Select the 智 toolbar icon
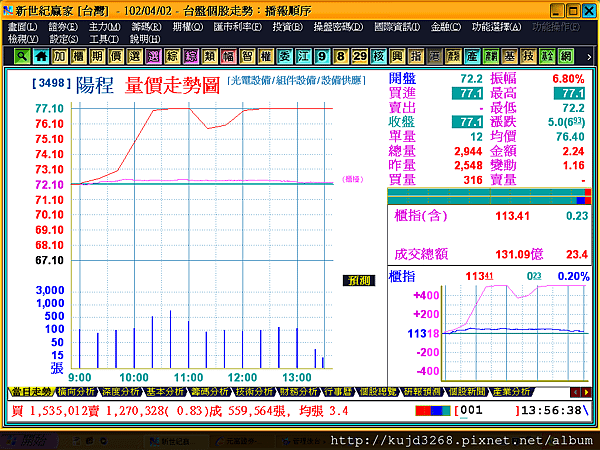The width and height of the screenshot is (600, 450). [x=247, y=57]
